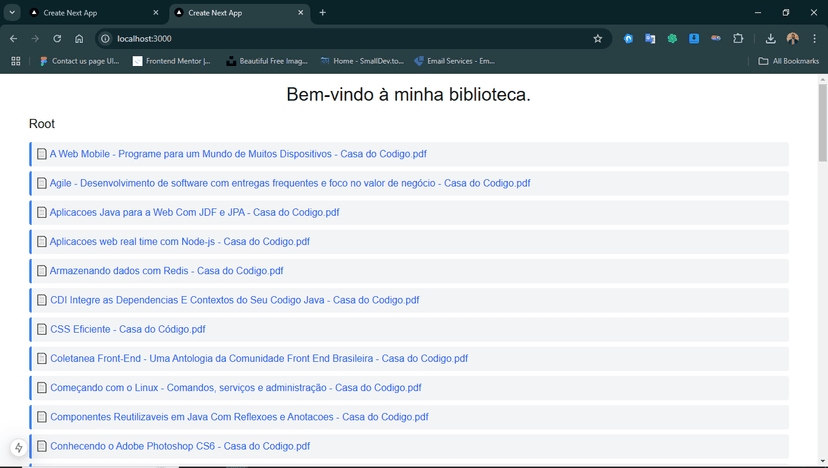Open the Extensions puzzle menu
This screenshot has height=468, width=828.
click(x=738, y=39)
